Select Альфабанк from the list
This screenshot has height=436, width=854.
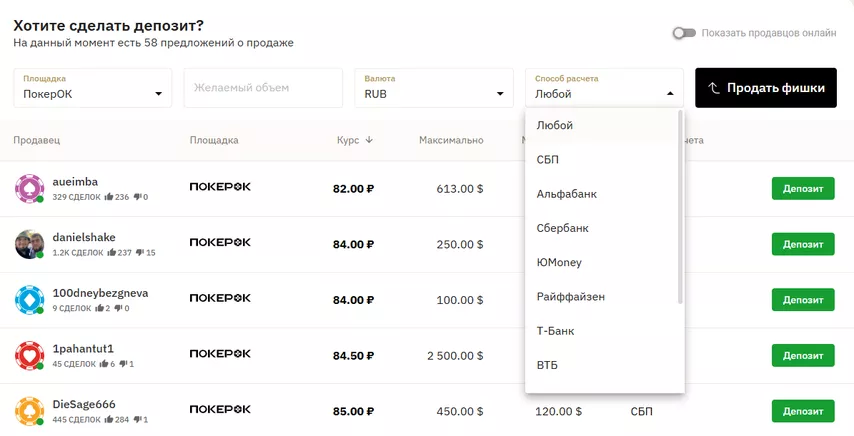click(x=566, y=194)
